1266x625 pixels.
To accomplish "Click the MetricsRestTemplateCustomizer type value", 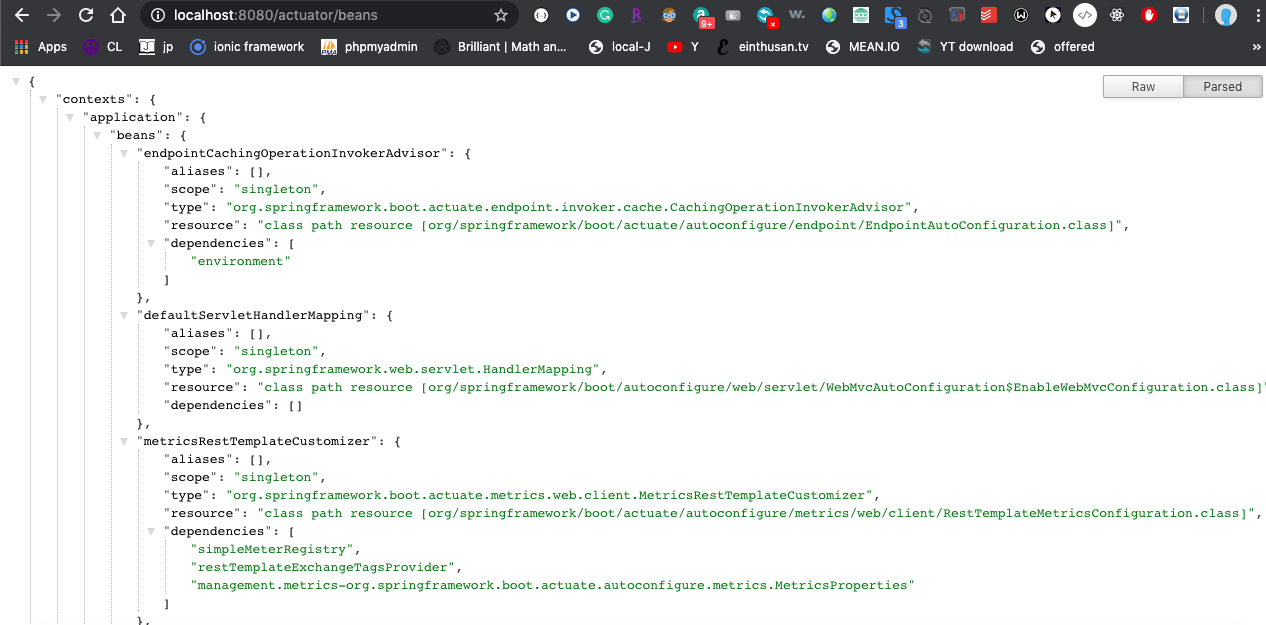I will [x=549, y=495].
